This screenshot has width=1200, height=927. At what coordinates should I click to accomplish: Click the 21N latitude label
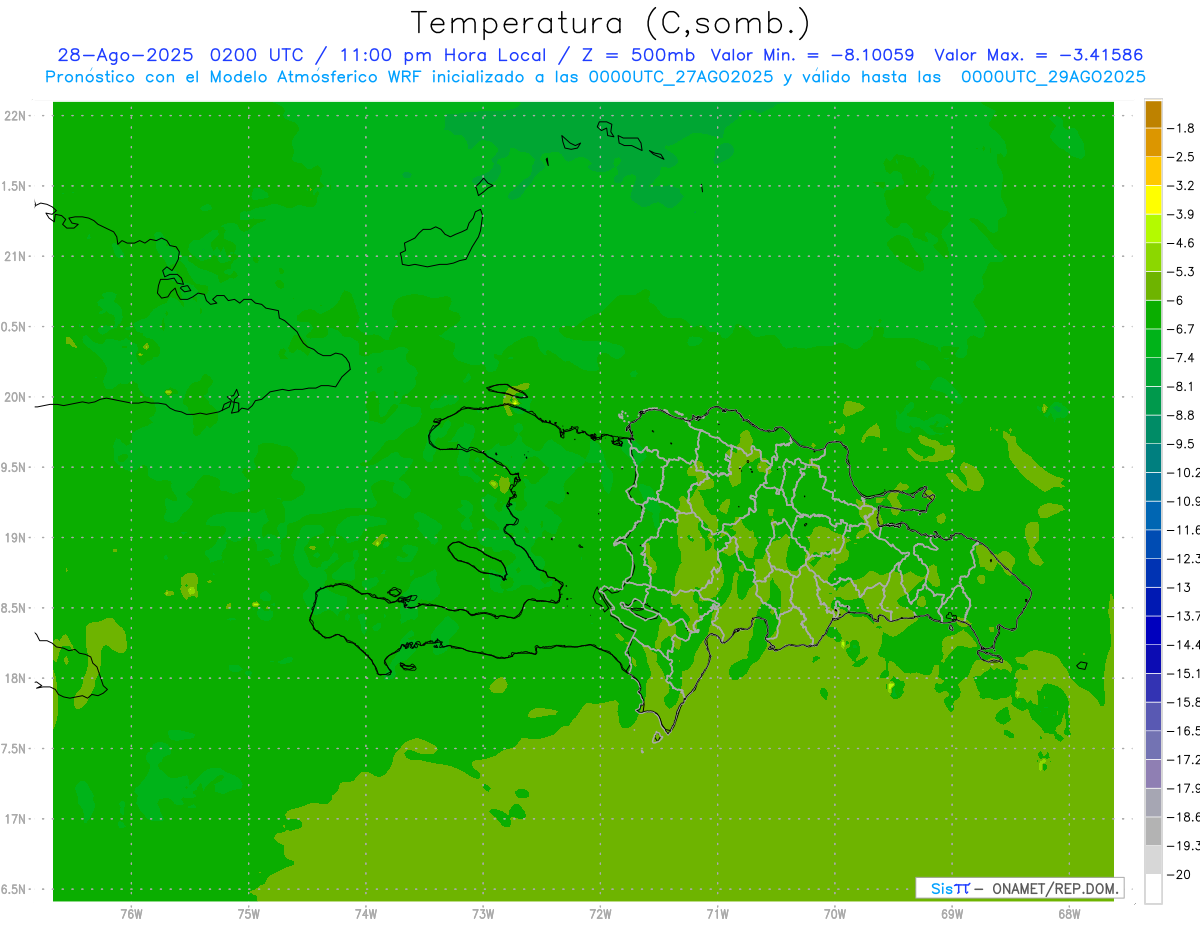16,256
